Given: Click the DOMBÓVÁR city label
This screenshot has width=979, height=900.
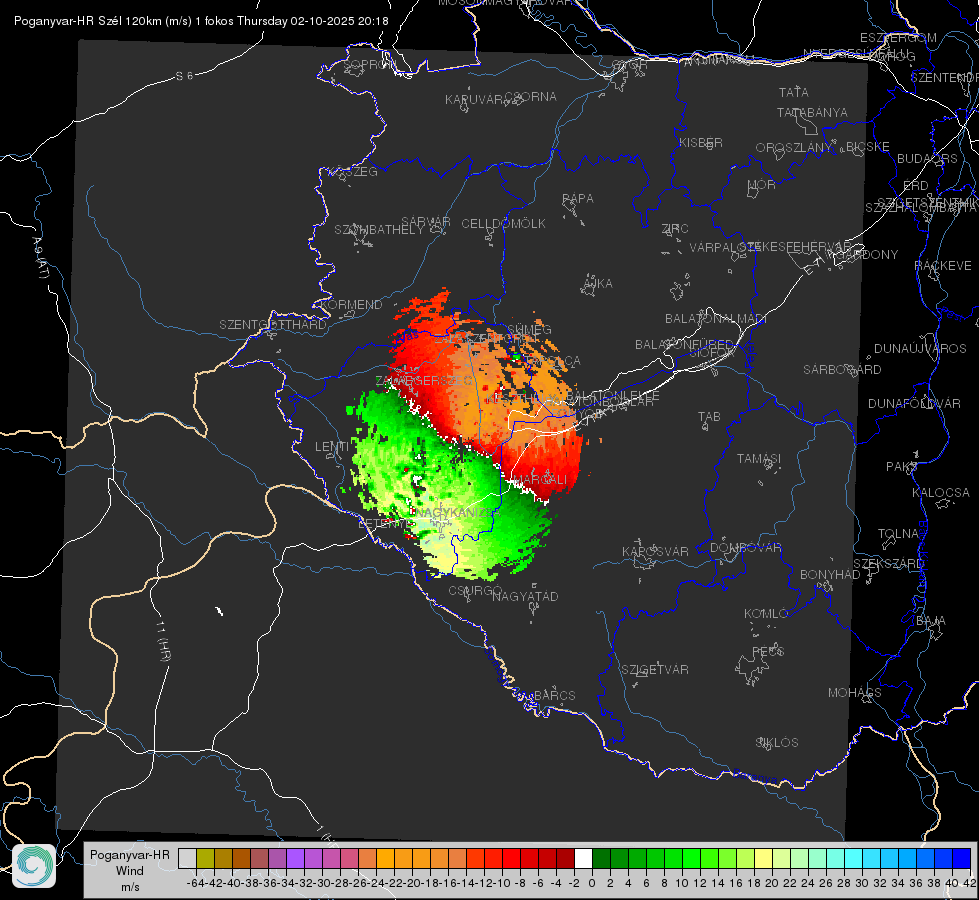Looking at the screenshot, I should tap(745, 548).
